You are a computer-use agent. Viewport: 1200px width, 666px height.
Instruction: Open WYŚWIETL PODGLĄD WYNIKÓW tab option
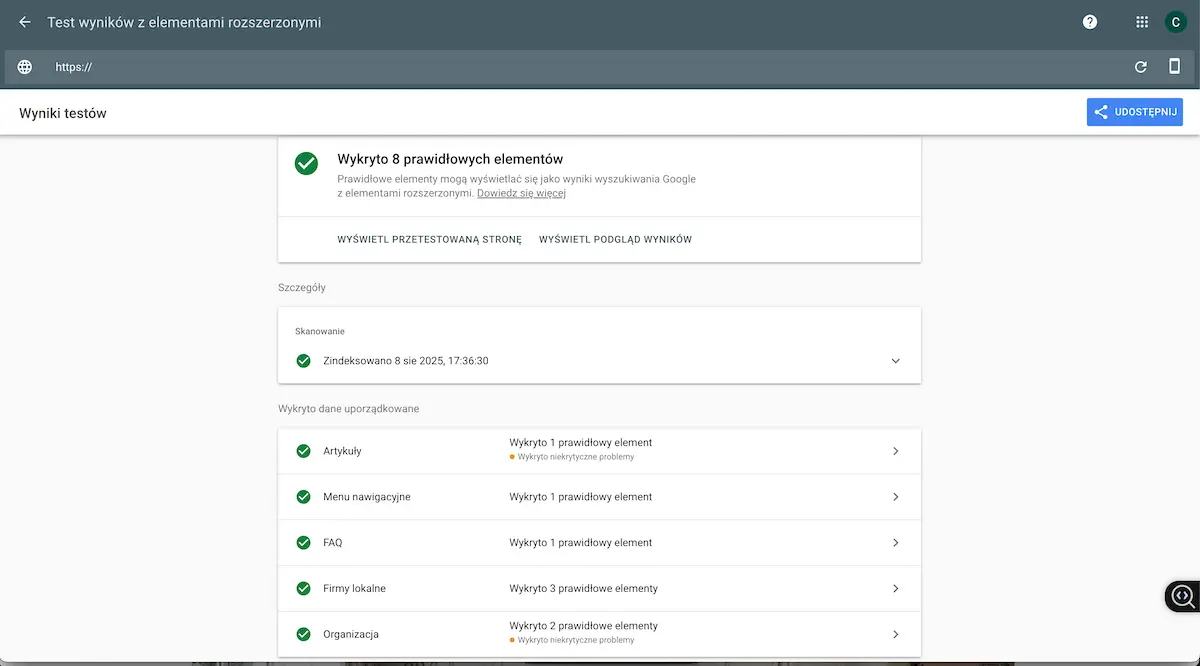click(615, 239)
